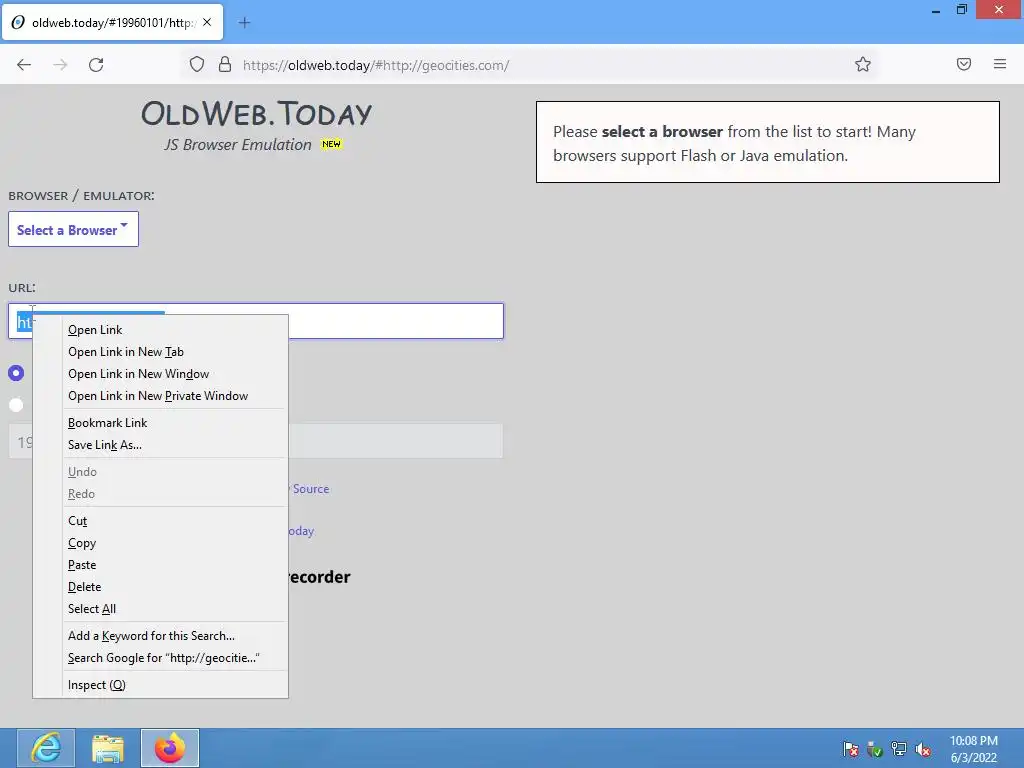Choose Search Google for "http://geocitie..."
This screenshot has width=1024, height=768.
tap(164, 658)
